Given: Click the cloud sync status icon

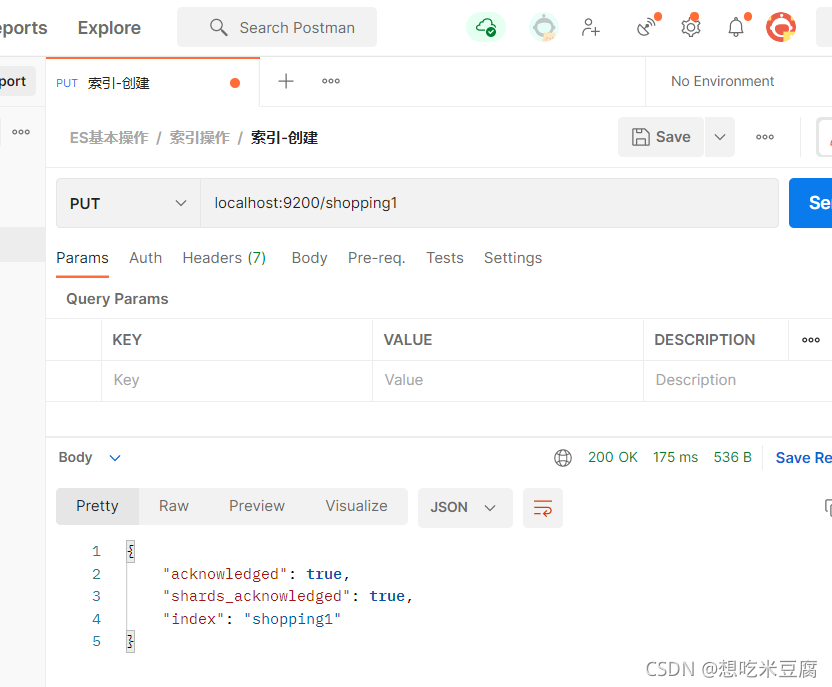Looking at the screenshot, I should tap(486, 27).
